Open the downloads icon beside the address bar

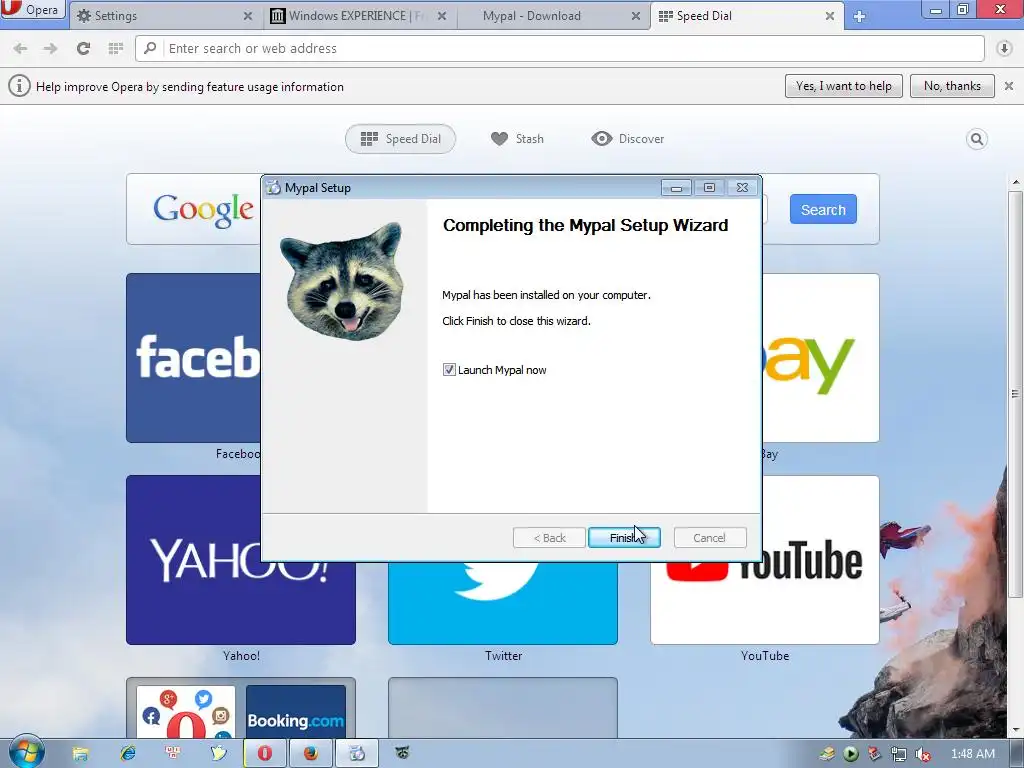pos(1004,48)
